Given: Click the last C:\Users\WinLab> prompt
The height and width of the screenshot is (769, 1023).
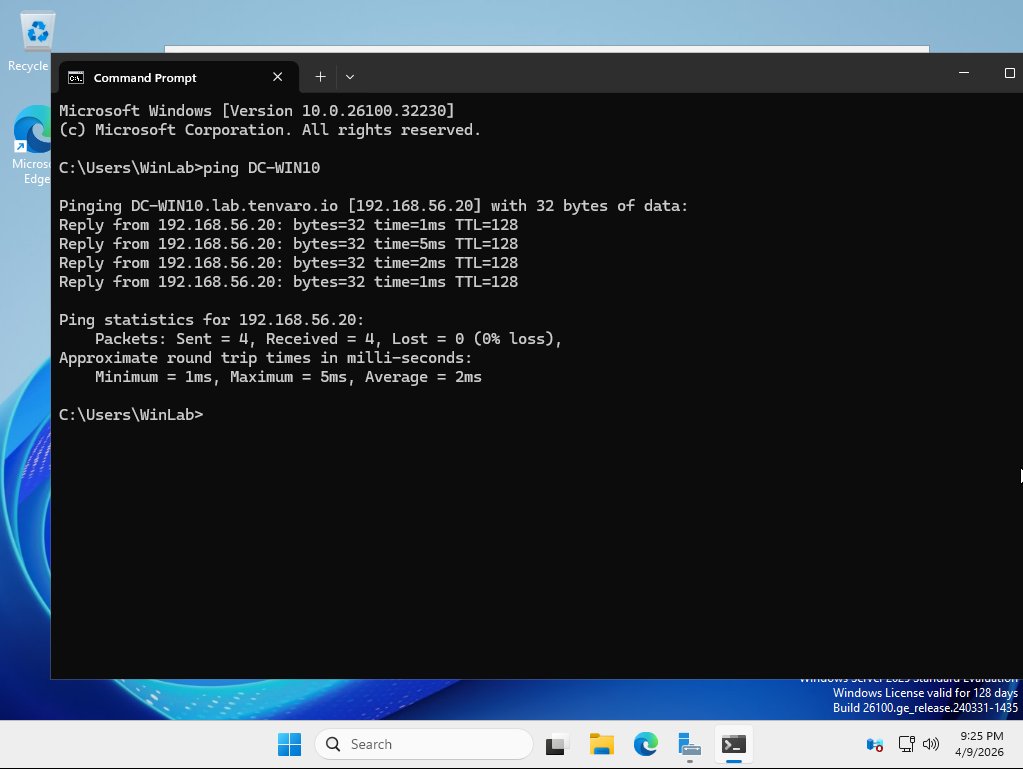Looking at the screenshot, I should [131, 414].
